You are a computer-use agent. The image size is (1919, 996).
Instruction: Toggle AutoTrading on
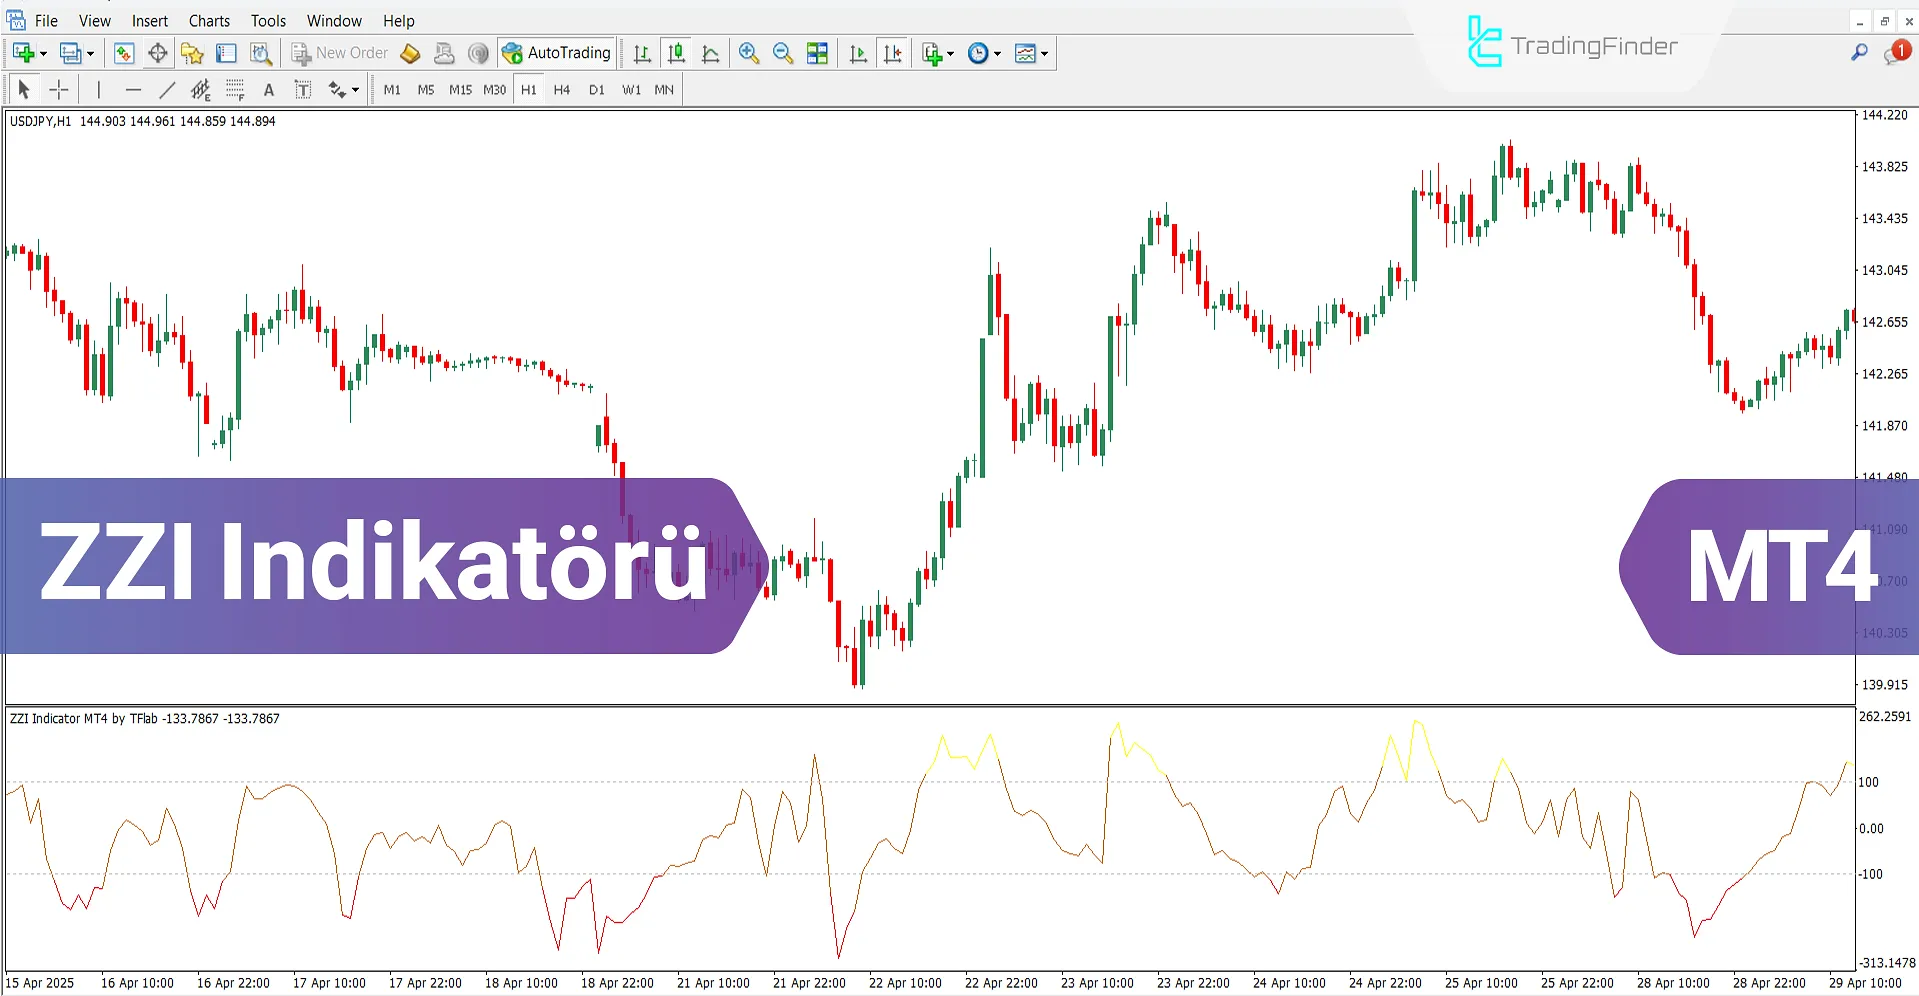556,52
